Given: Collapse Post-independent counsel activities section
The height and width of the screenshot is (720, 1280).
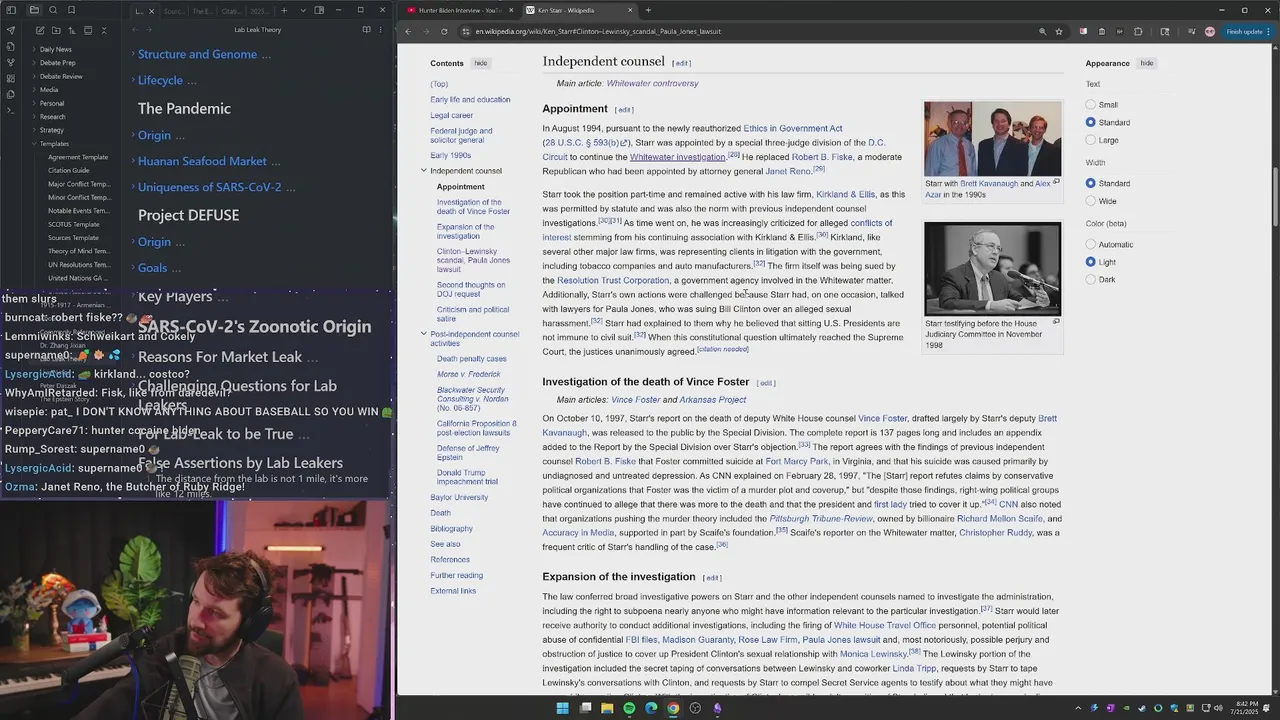Looking at the screenshot, I should click(424, 334).
